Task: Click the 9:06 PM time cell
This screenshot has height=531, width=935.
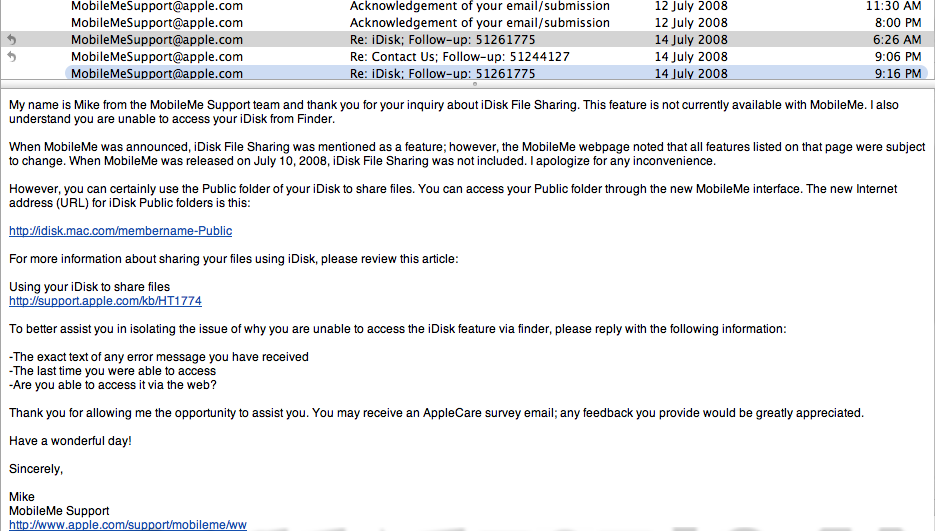Action: 898,57
